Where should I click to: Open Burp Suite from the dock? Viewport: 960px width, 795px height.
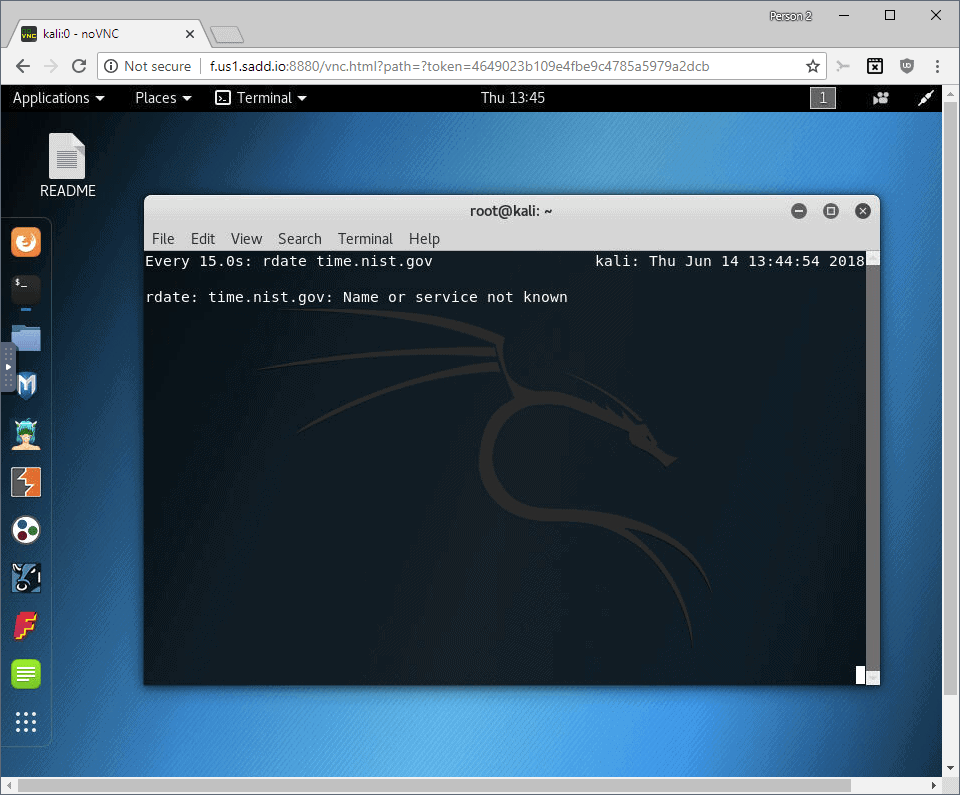[x=25, y=481]
